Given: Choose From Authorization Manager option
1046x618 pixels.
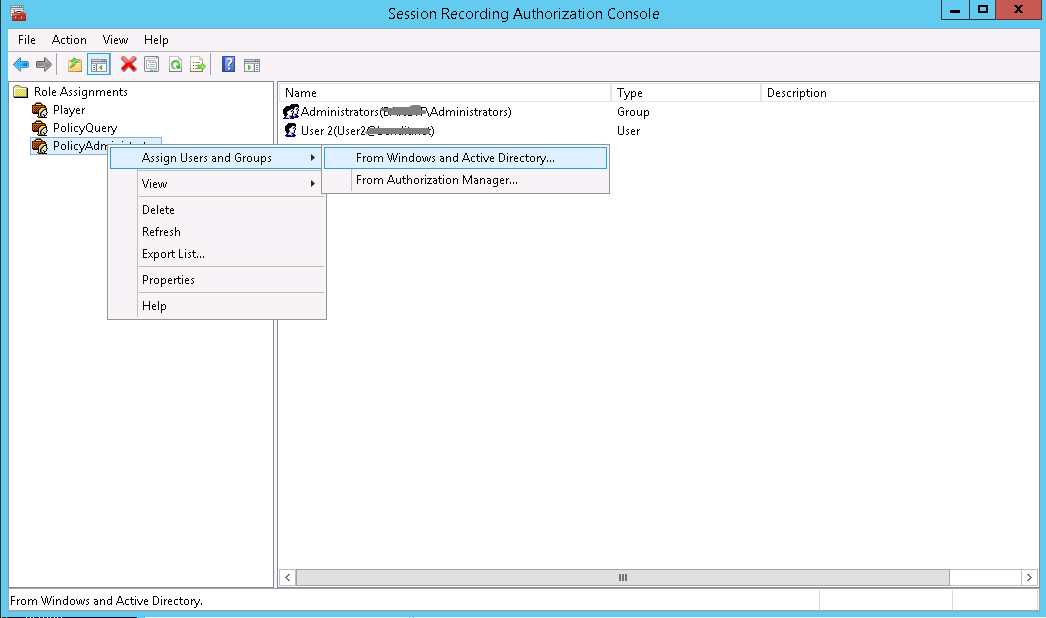Looking at the screenshot, I should [436, 180].
